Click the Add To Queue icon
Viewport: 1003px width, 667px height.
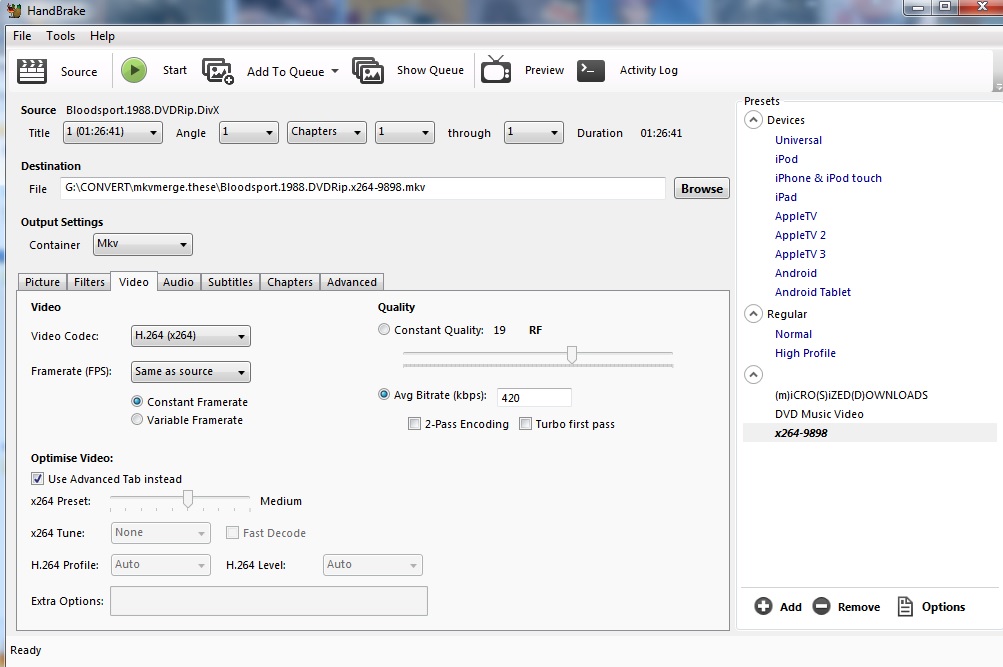[218, 71]
